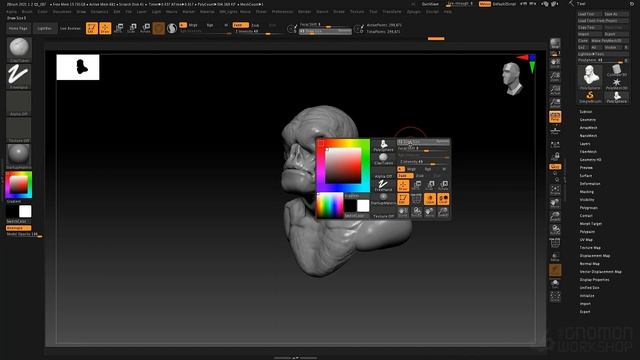Open the StartupMaterial sphere on the left shelf
The width and height of the screenshot is (640, 360).
click(19, 156)
